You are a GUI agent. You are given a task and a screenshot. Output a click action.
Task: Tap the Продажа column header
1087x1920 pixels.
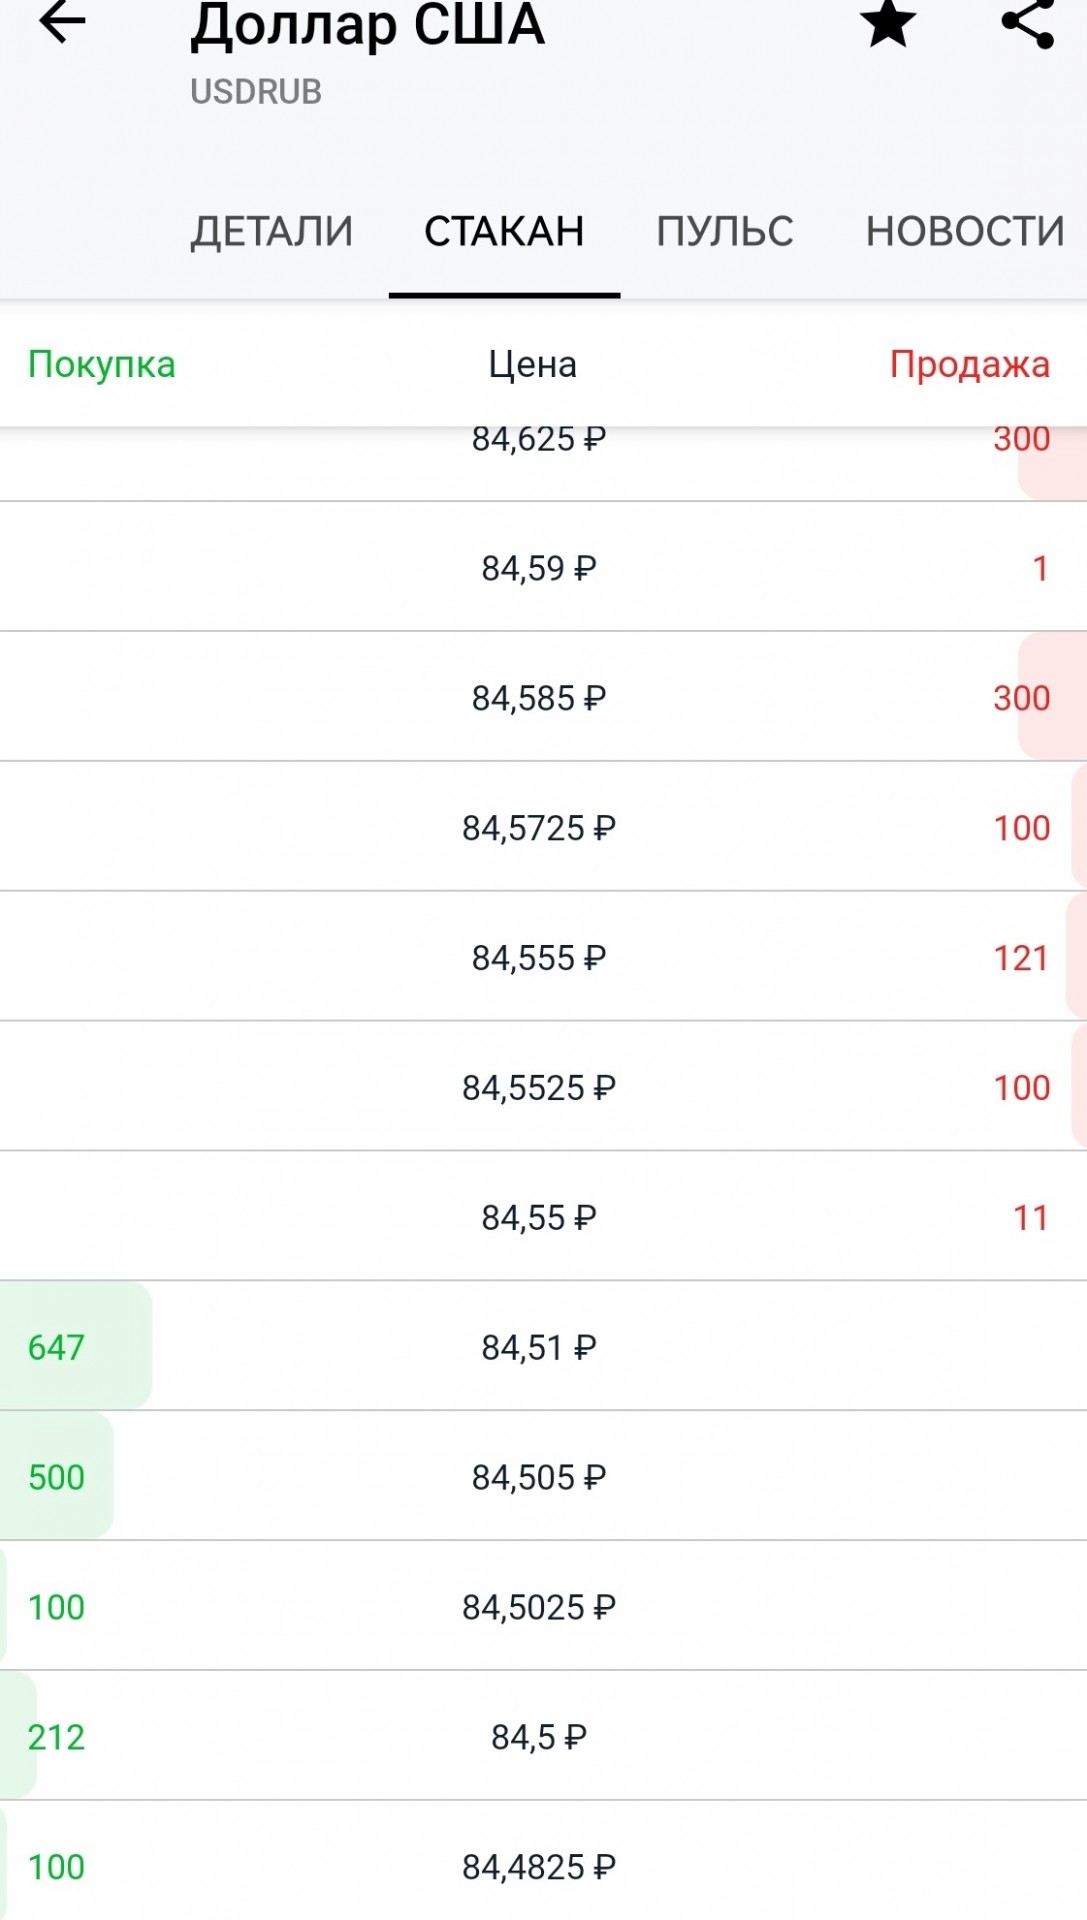coord(970,364)
